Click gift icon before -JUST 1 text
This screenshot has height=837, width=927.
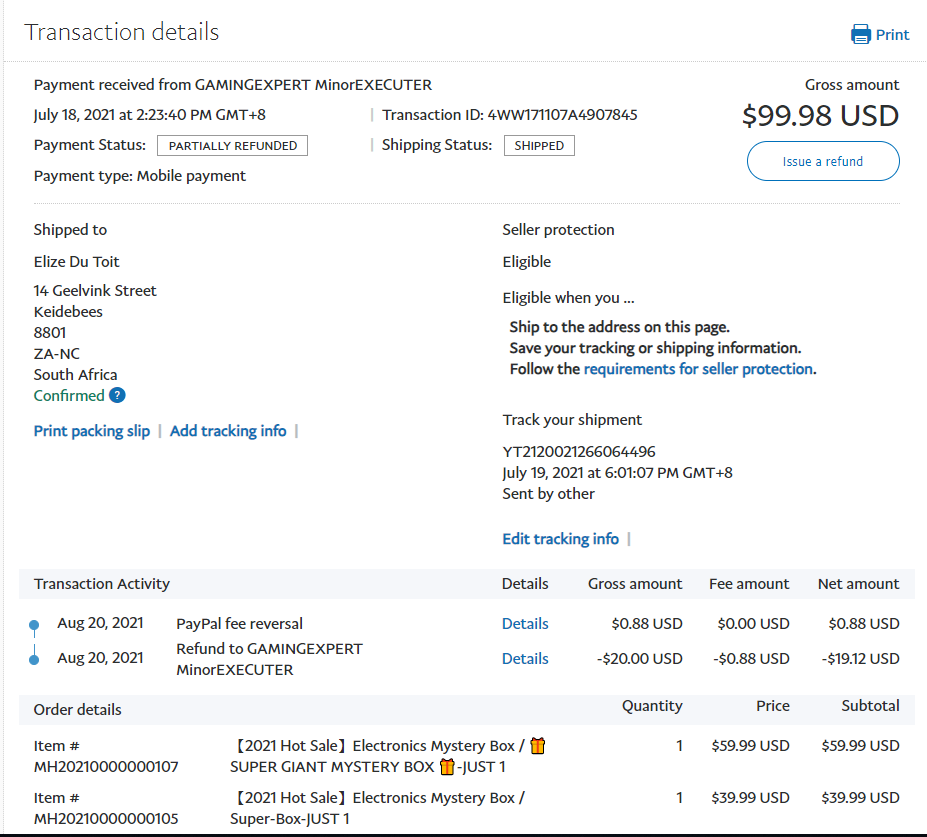point(447,767)
